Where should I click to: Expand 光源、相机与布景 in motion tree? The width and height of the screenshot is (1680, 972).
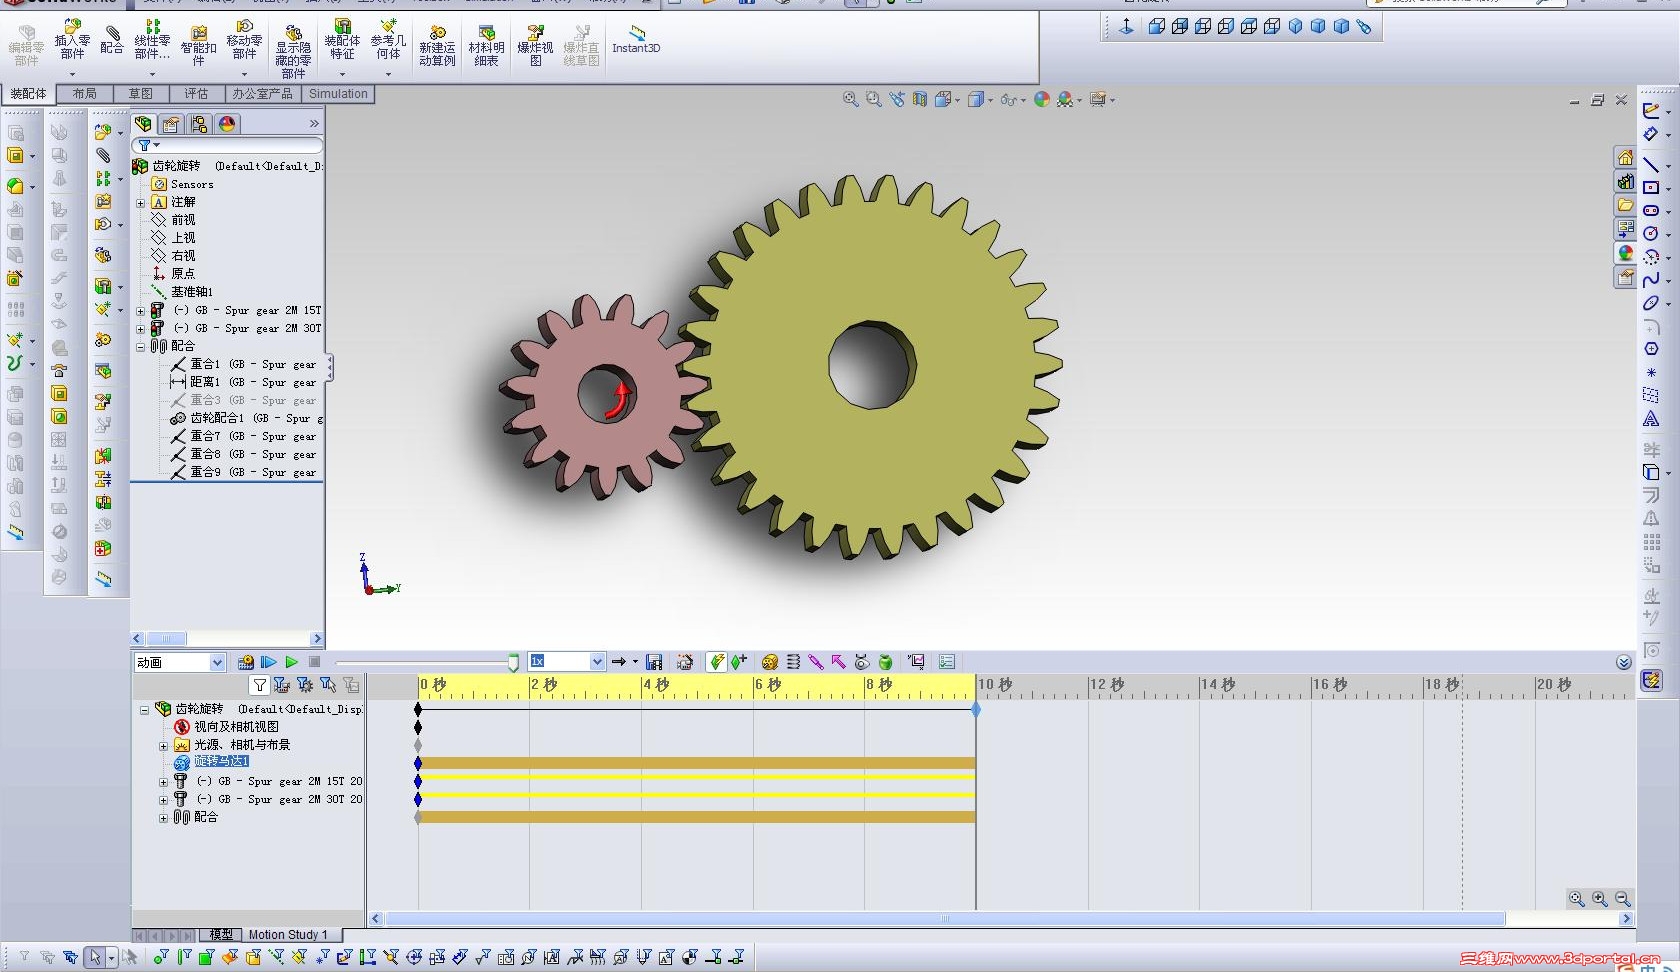(x=164, y=746)
